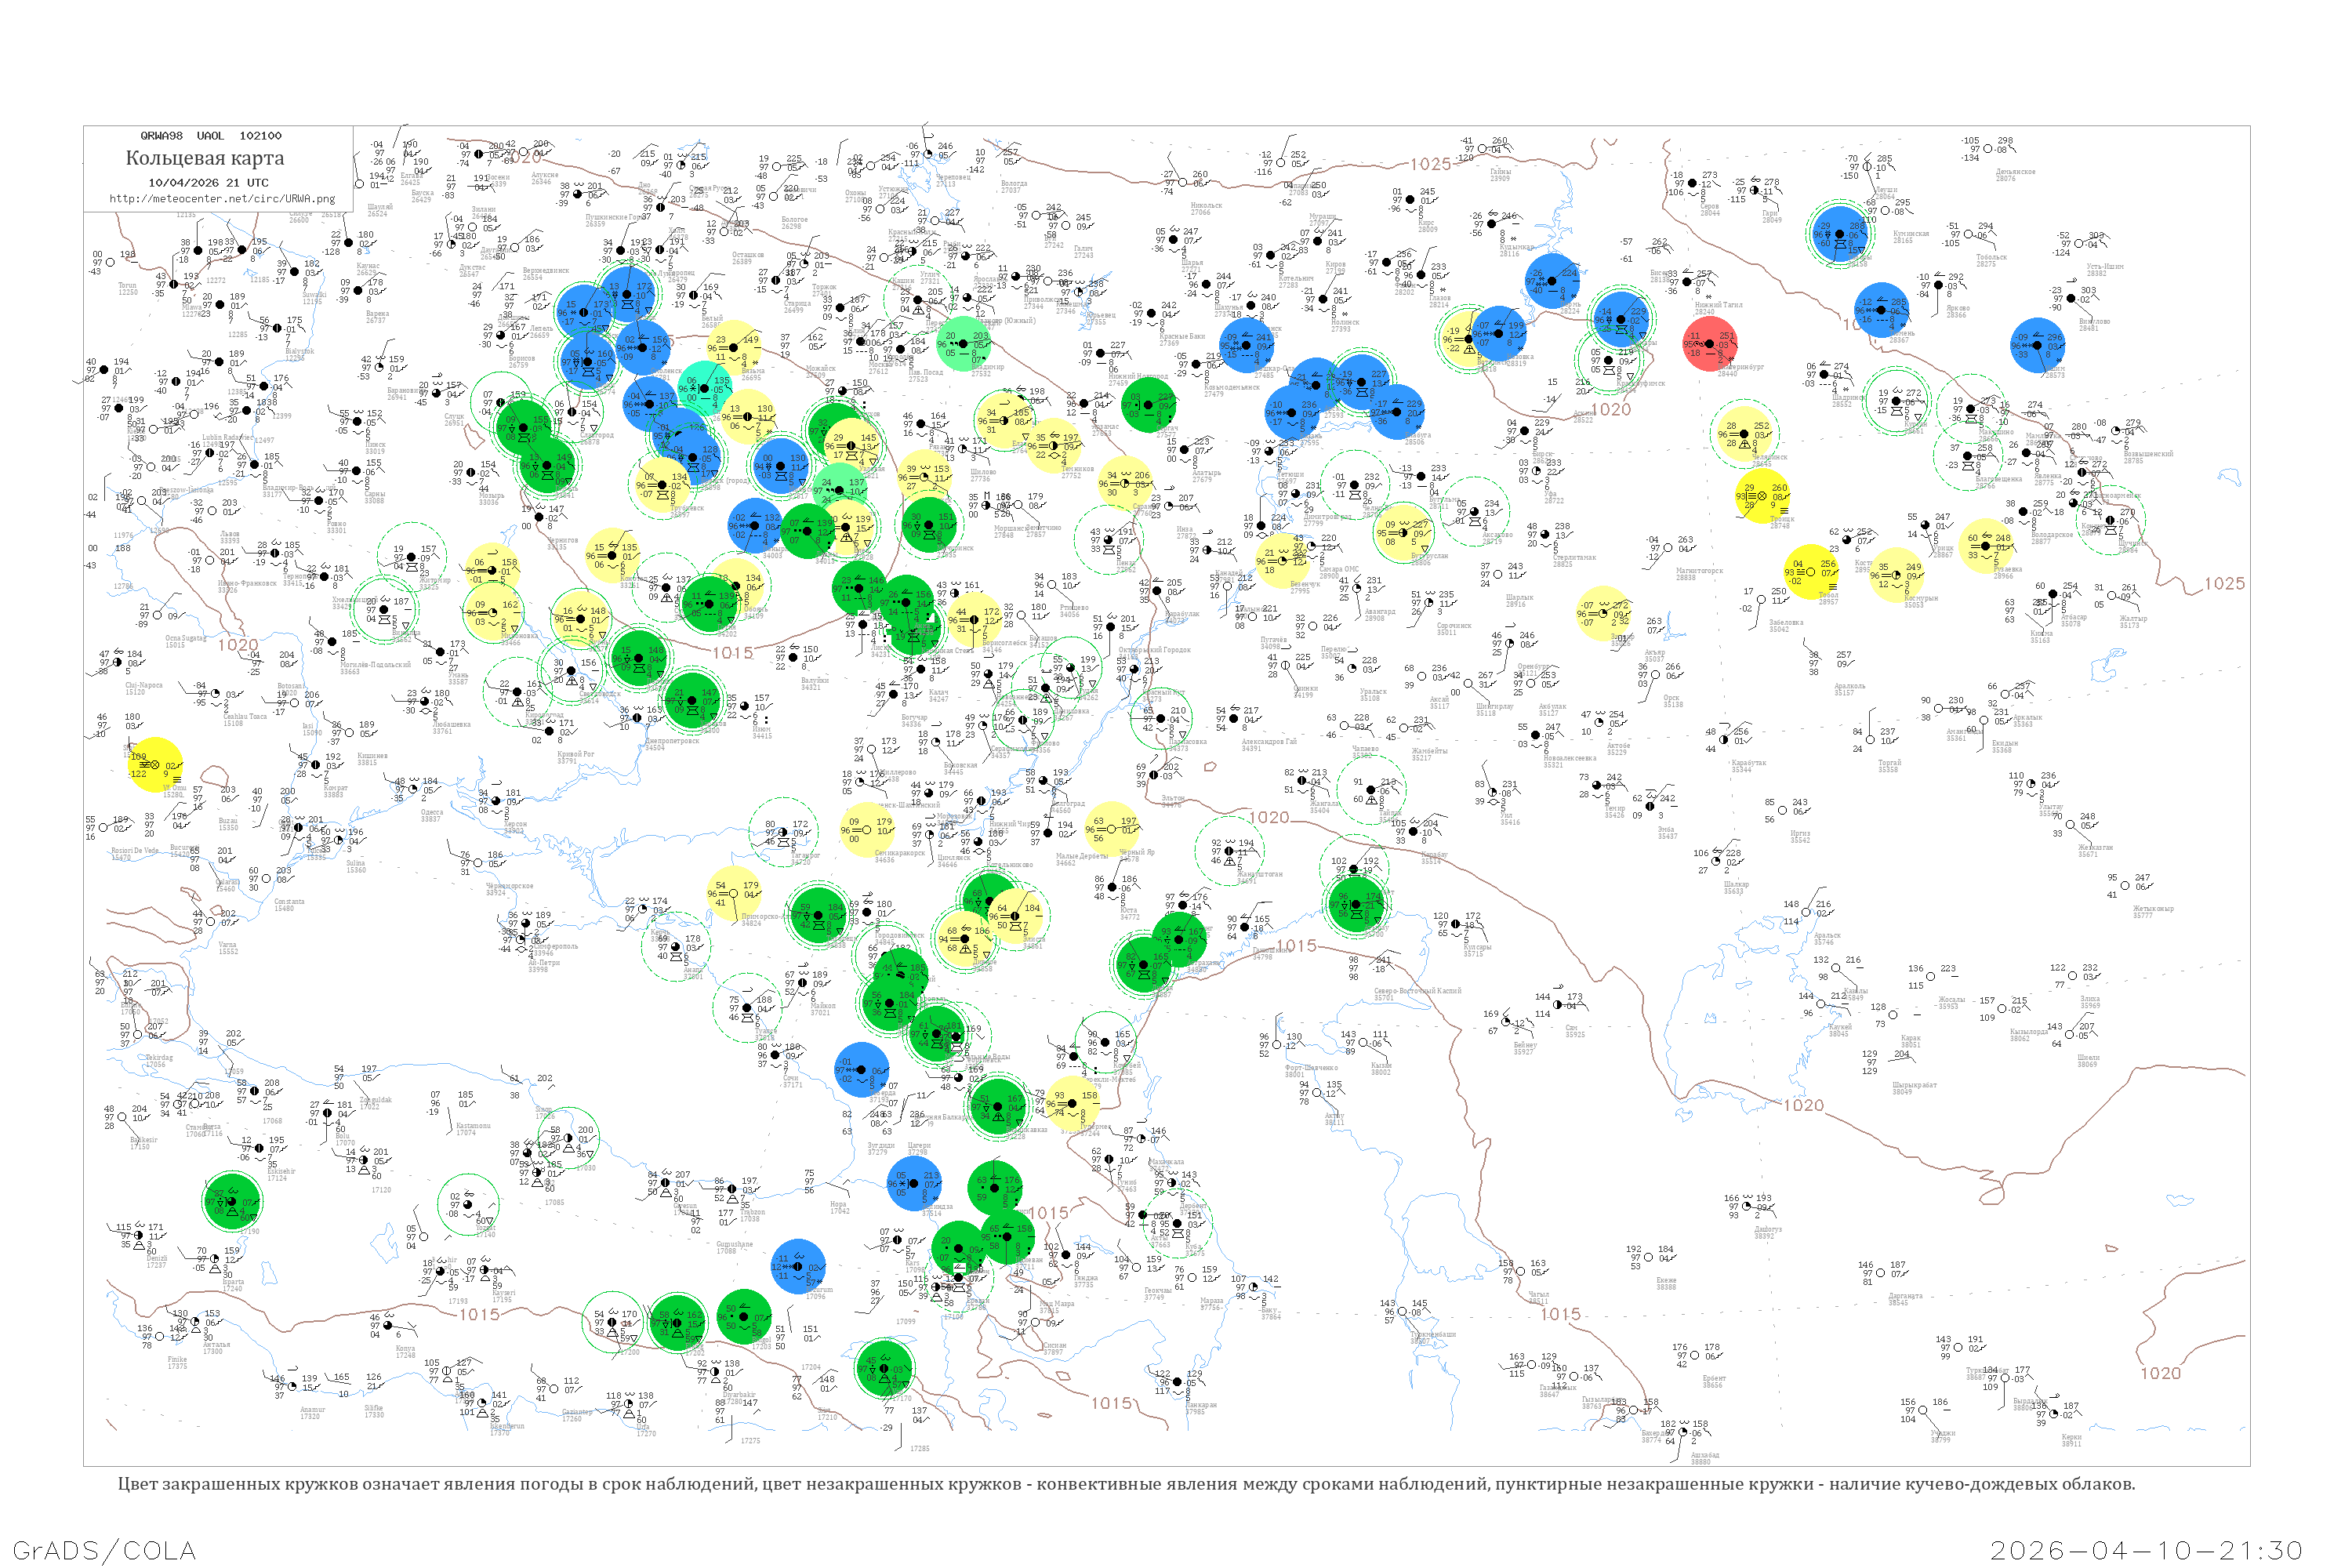Click the blue Тюмень station circle
The height and width of the screenshot is (1568, 2352).
[x=1882, y=310]
